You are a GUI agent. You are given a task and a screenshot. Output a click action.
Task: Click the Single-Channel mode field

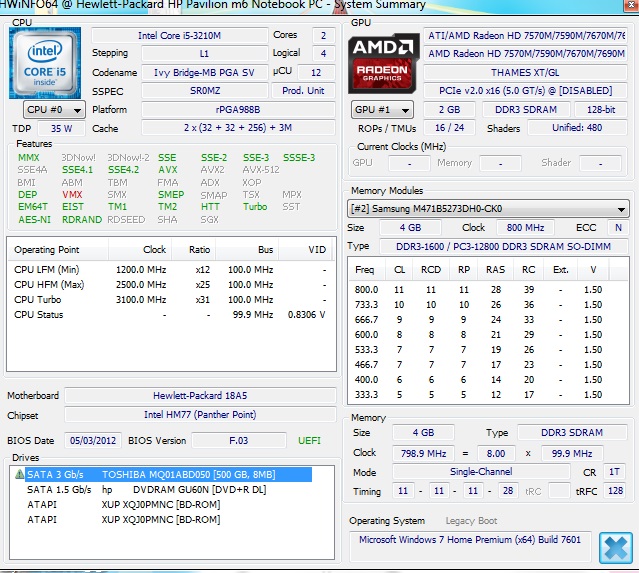[x=481, y=472]
